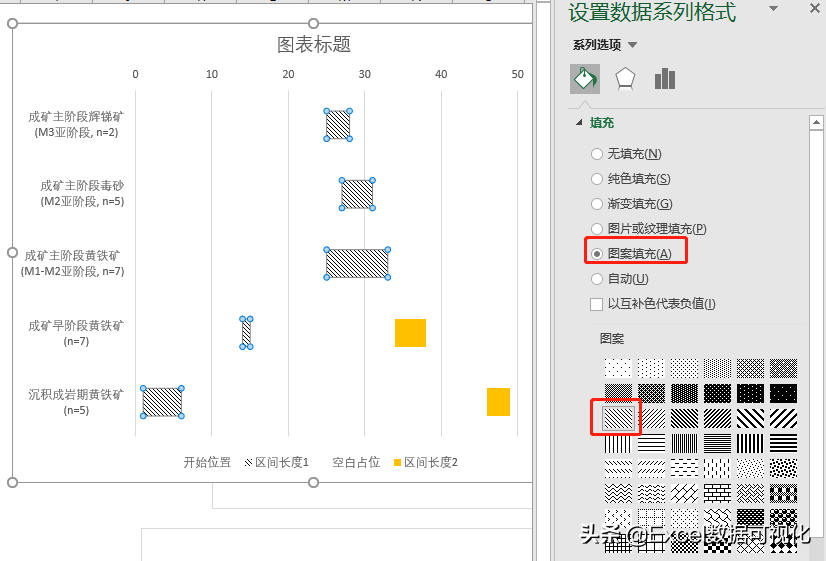Open the 系列选项 dropdown arrow
Screen dimensions: 826x561
633,45
